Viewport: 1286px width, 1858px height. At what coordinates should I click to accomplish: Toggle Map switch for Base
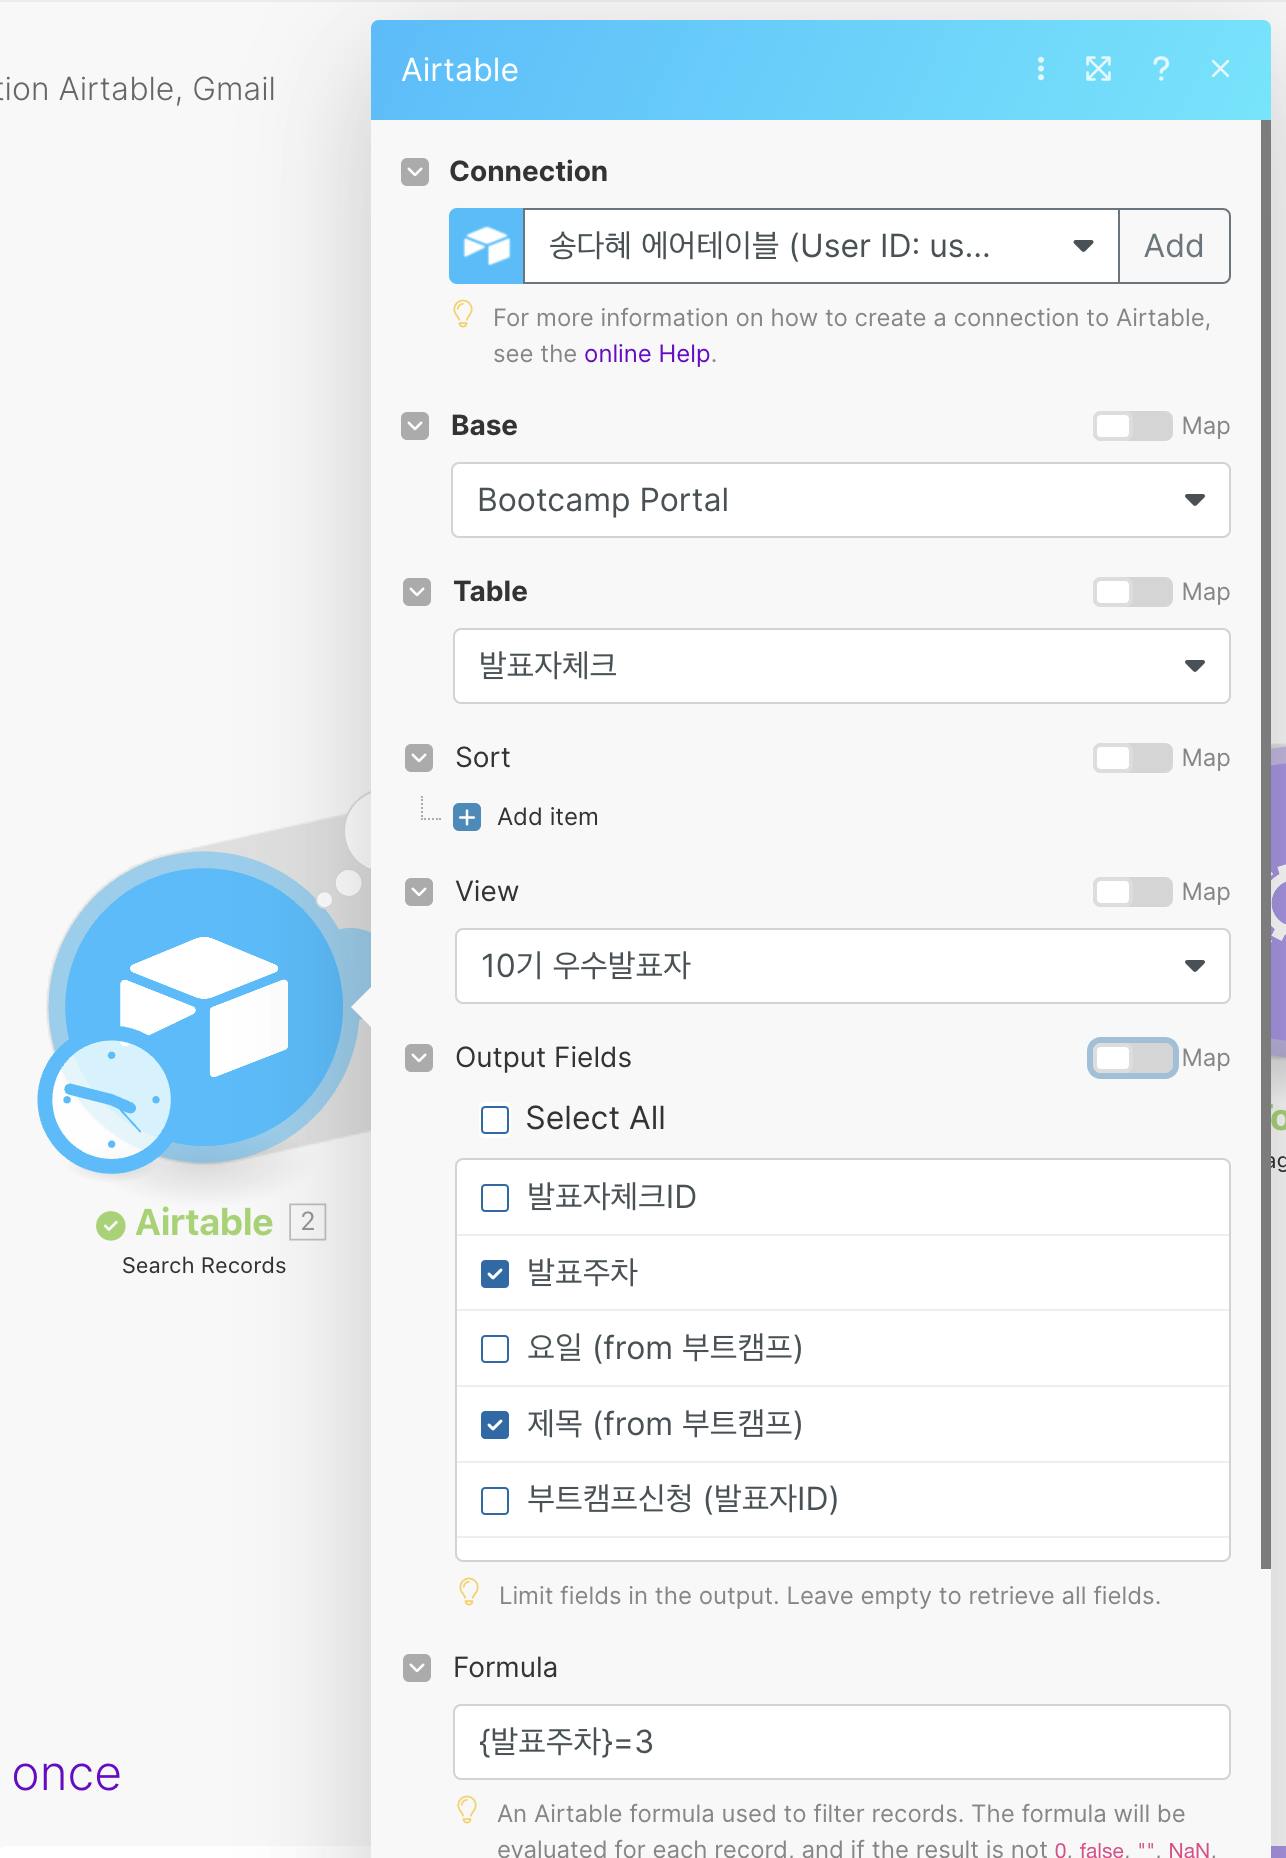click(1132, 426)
